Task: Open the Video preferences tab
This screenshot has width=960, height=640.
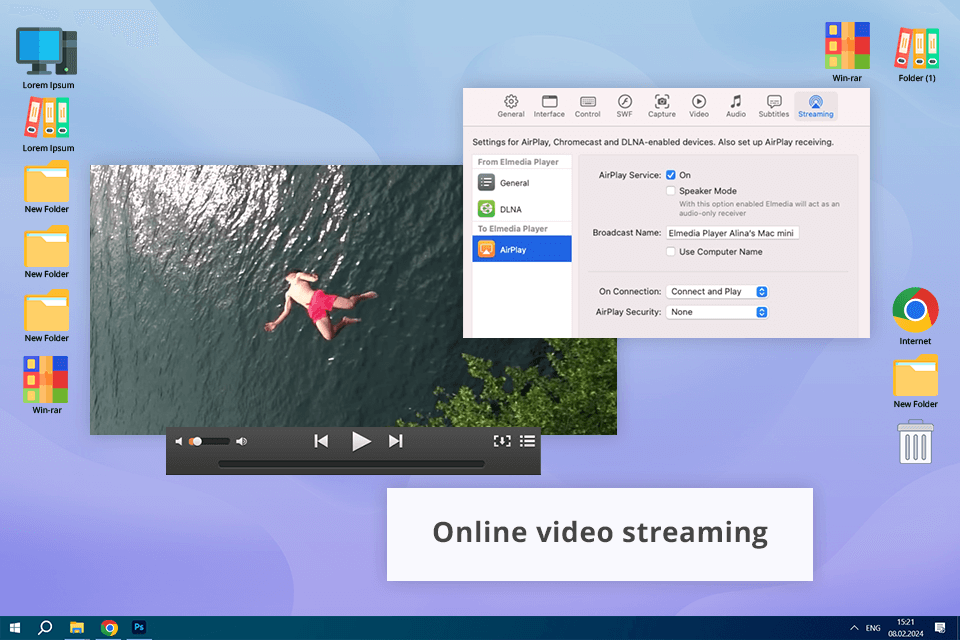Action: coord(699,106)
